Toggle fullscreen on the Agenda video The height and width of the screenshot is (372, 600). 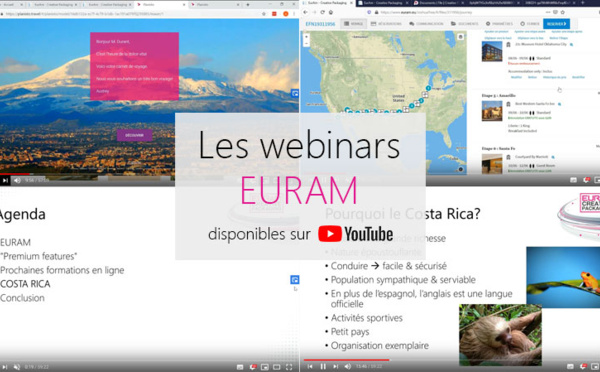(289, 367)
